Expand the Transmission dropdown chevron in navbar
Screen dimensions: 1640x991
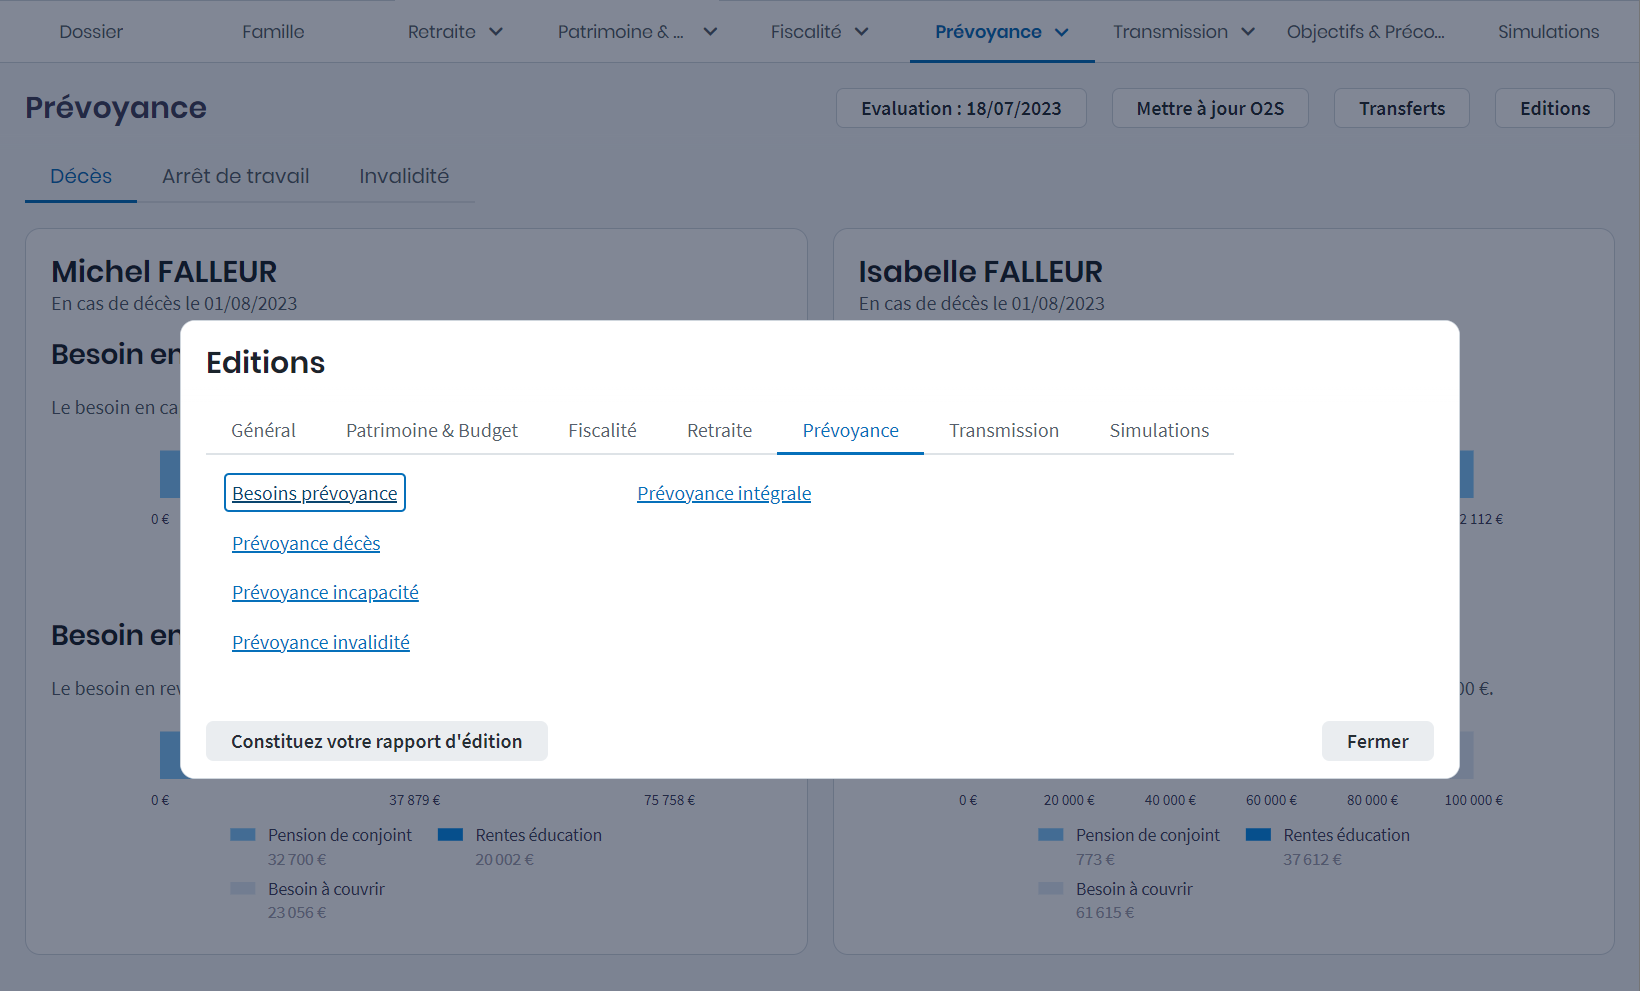coord(1248,32)
